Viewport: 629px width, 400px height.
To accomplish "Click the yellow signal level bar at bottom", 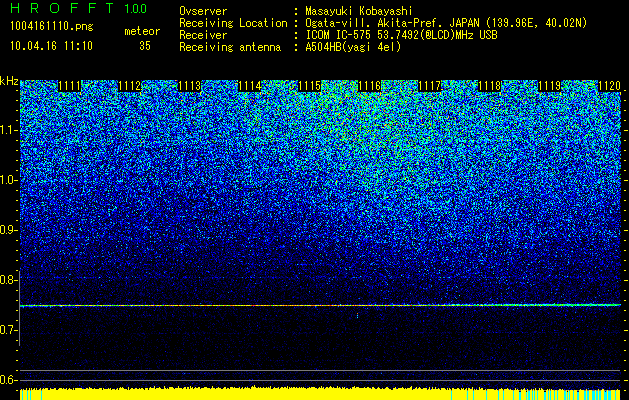I will (x=320, y=393).
